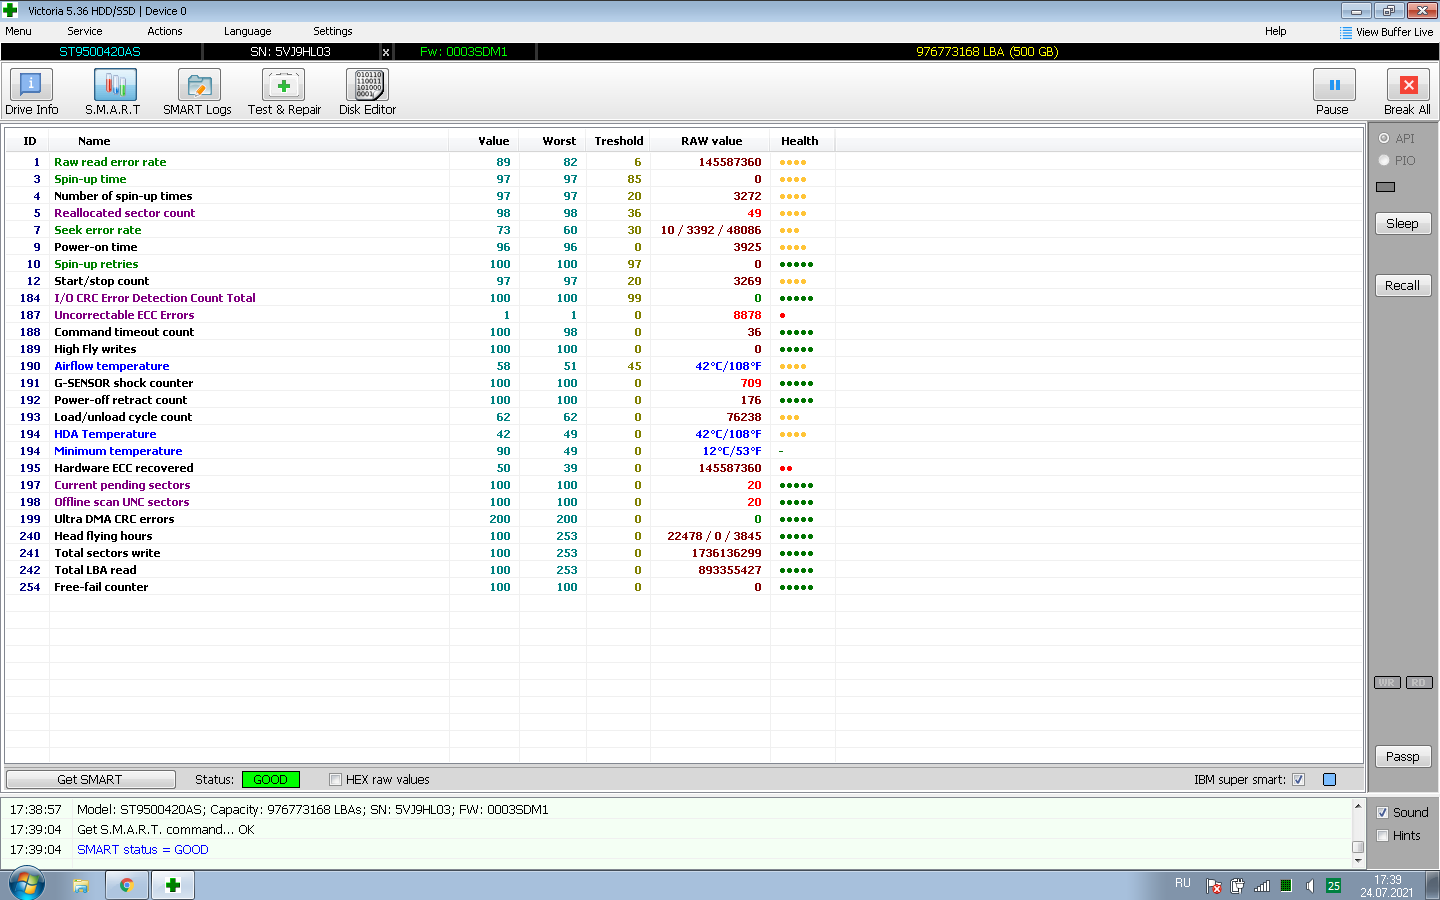Enable HEX raw values checkbox
Image resolution: width=1440 pixels, height=900 pixels.
click(x=336, y=780)
